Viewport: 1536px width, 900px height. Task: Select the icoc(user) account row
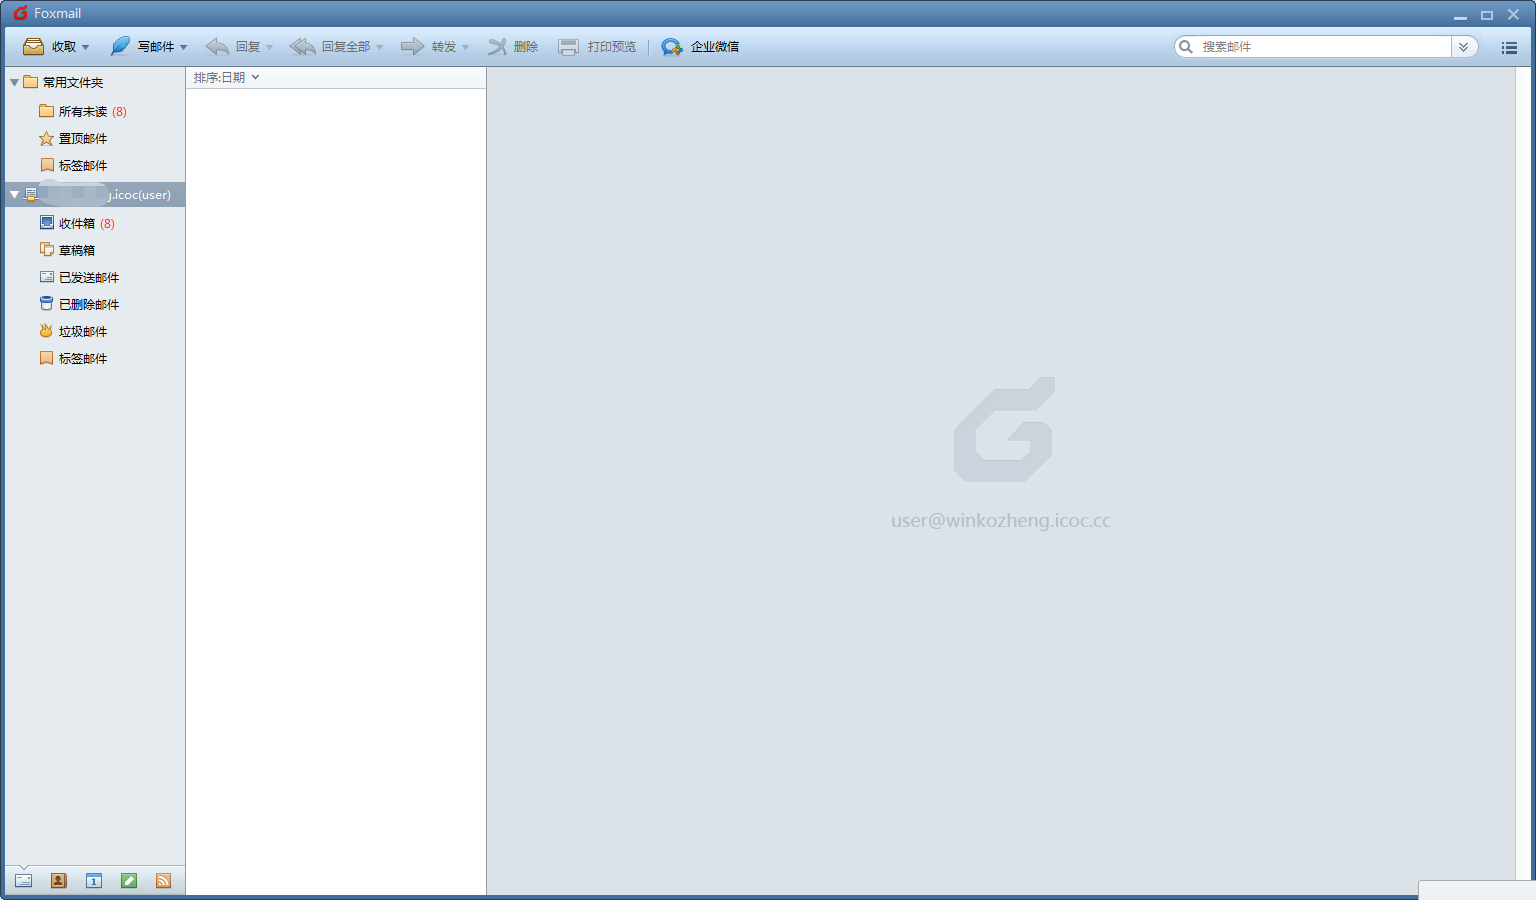coord(95,195)
